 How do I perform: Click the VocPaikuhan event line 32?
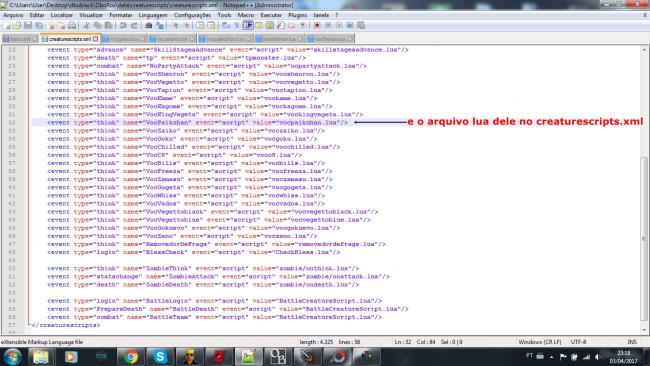tap(197, 123)
